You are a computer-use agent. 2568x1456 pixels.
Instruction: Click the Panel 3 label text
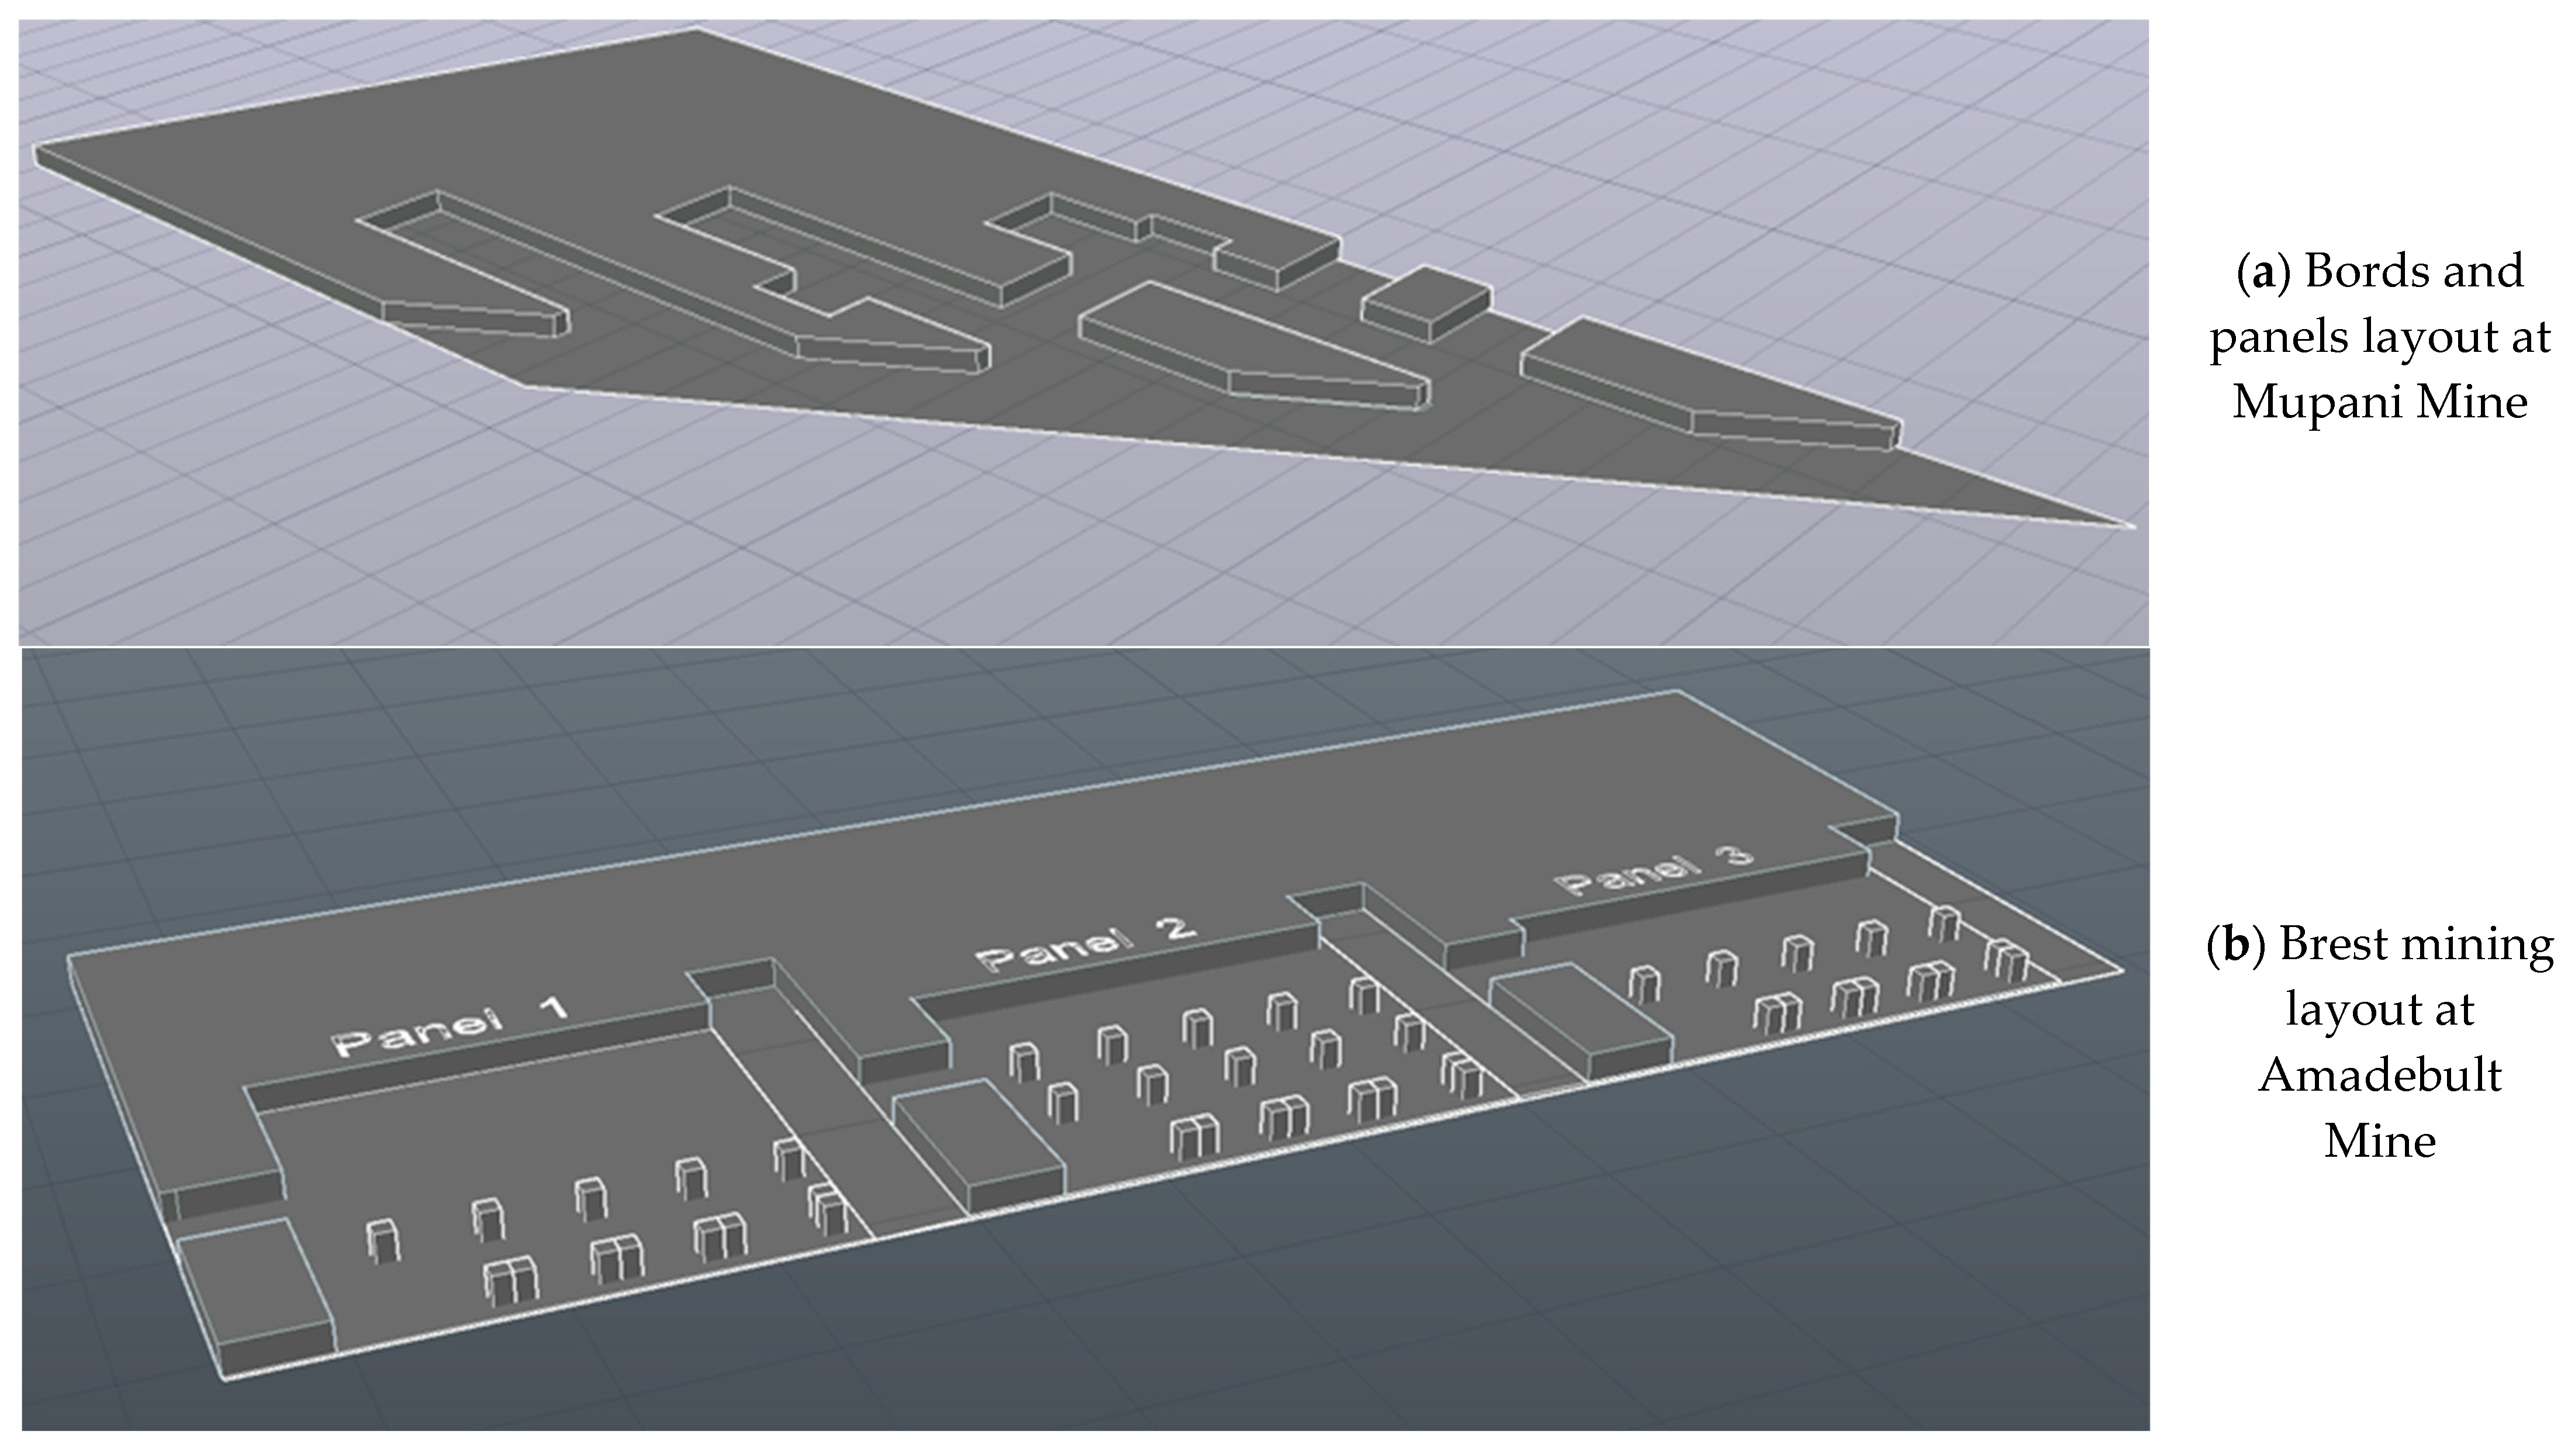click(1654, 870)
